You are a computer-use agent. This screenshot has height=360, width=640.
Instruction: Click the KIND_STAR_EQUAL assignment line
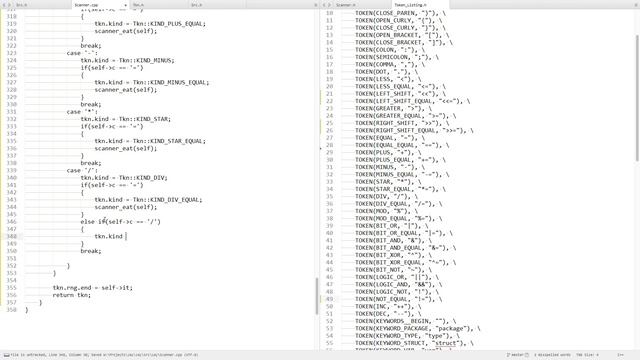tap(150, 141)
